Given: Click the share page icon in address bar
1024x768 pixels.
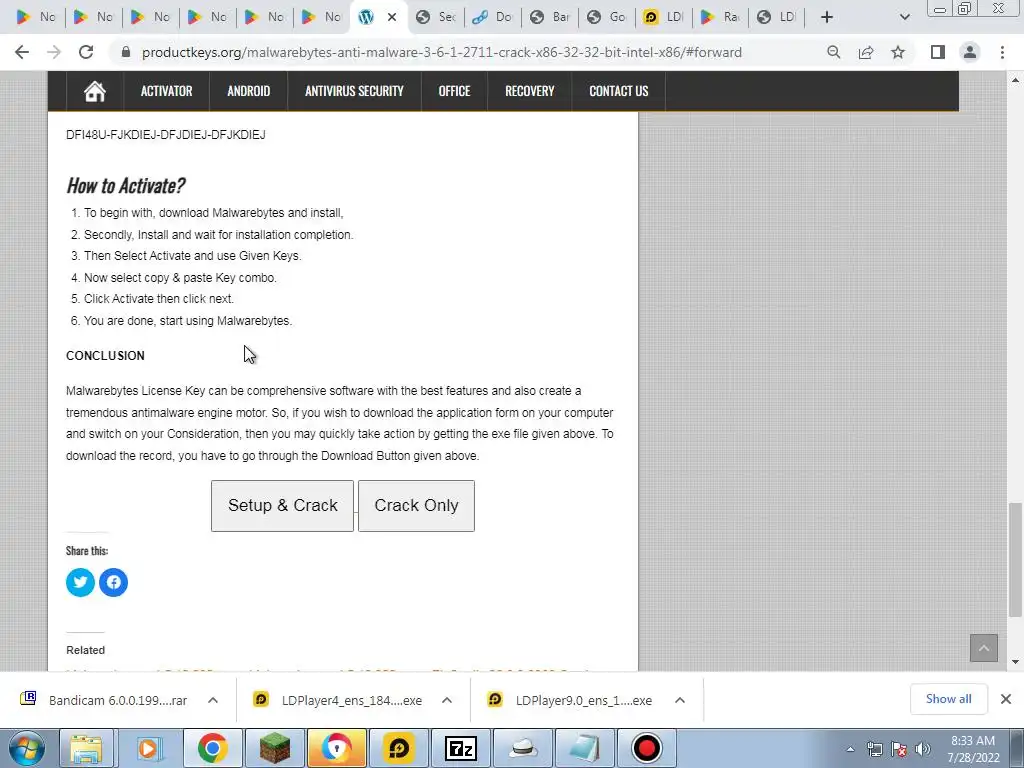Looking at the screenshot, I should pos(866,52).
